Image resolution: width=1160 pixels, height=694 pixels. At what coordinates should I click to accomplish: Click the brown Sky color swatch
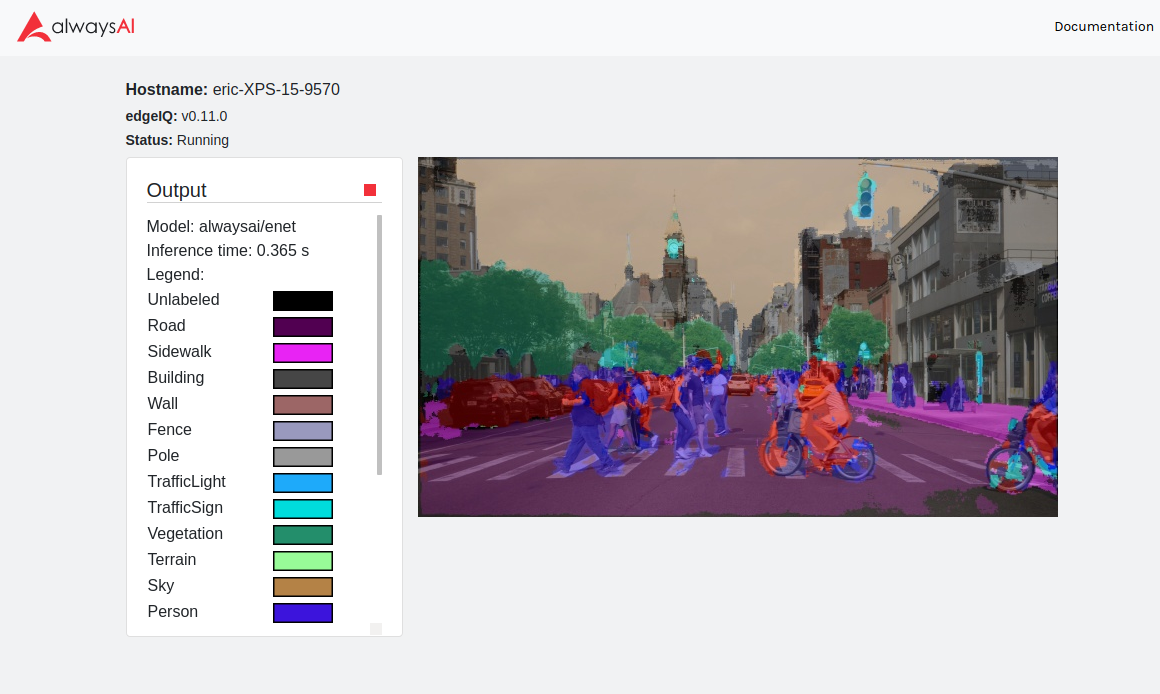(x=302, y=586)
